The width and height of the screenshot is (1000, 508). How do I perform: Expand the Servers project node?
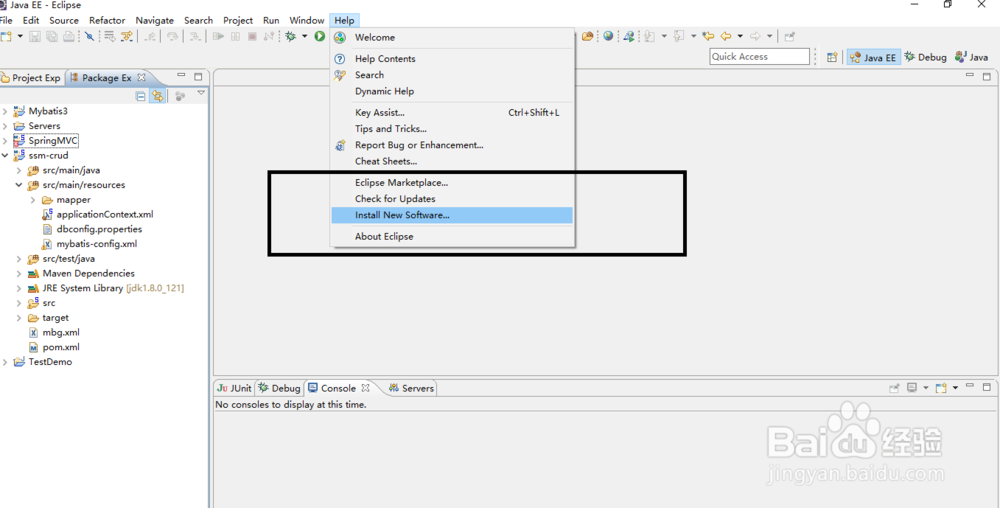pyautogui.click(x=5, y=126)
